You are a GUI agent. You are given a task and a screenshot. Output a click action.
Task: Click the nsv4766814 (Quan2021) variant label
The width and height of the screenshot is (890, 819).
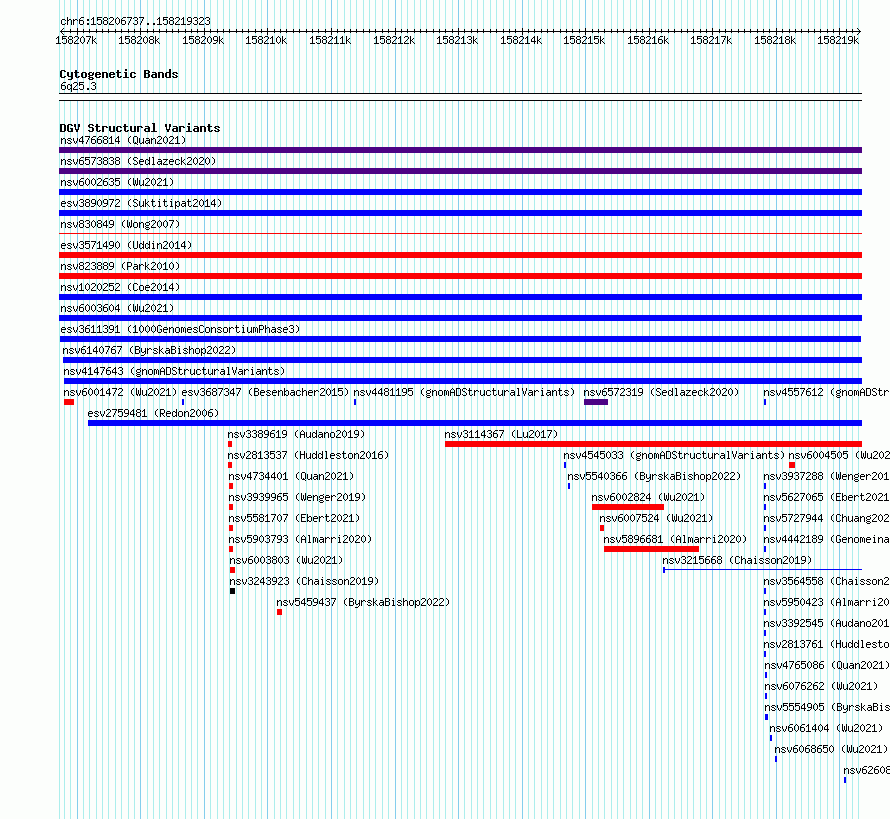123,140
